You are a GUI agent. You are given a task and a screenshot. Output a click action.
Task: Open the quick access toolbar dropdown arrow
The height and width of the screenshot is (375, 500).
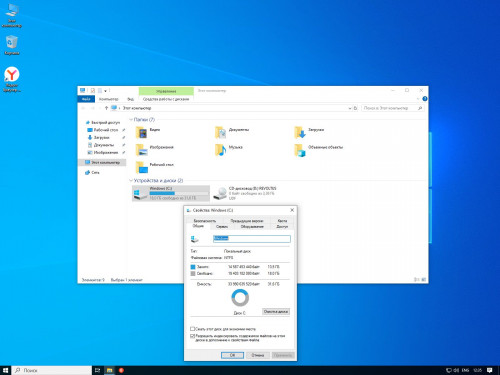coord(105,91)
